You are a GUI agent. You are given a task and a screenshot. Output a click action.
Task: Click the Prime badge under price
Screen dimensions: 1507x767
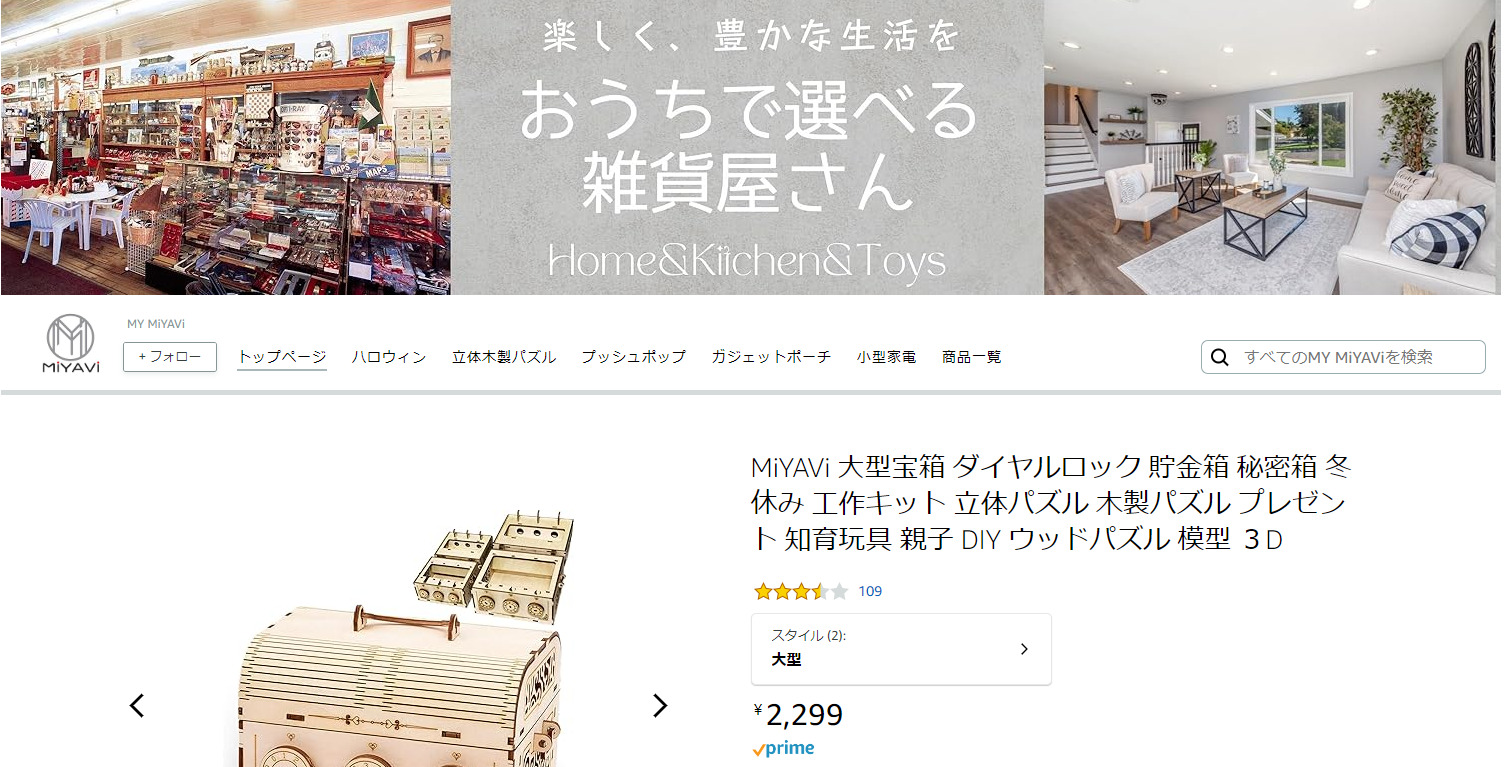(x=784, y=748)
